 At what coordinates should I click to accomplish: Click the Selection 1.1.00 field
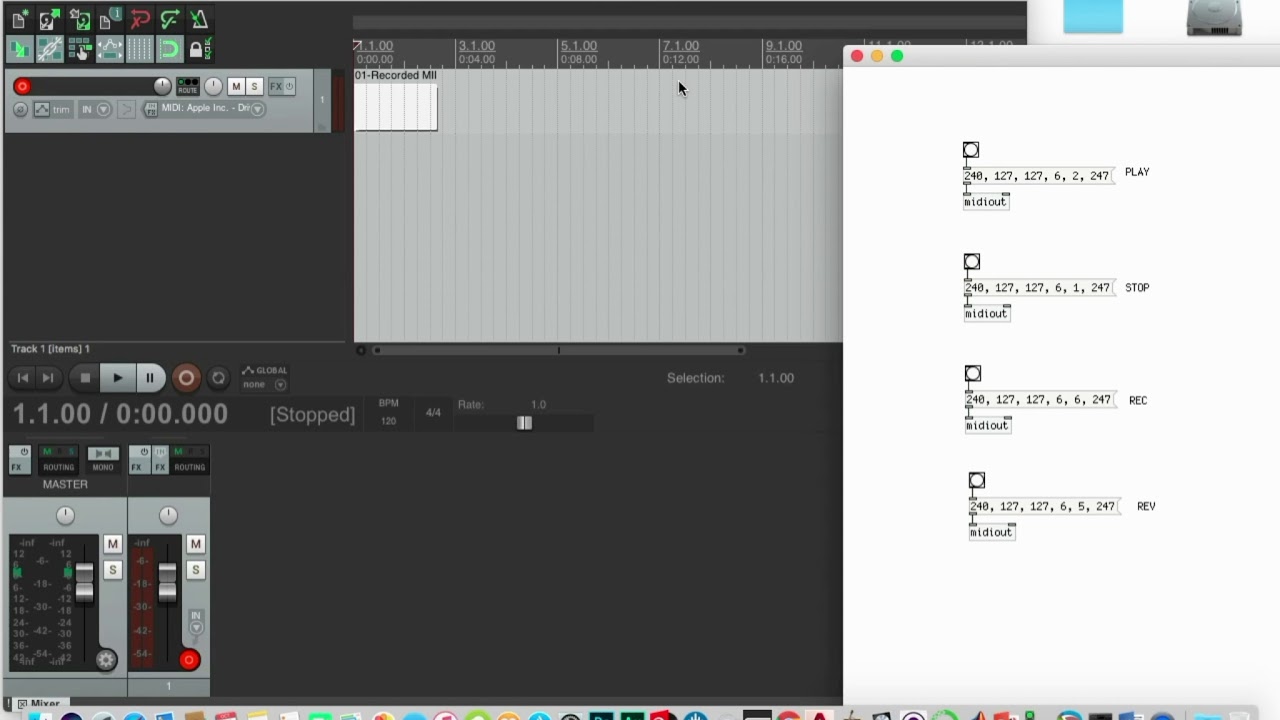(x=776, y=378)
